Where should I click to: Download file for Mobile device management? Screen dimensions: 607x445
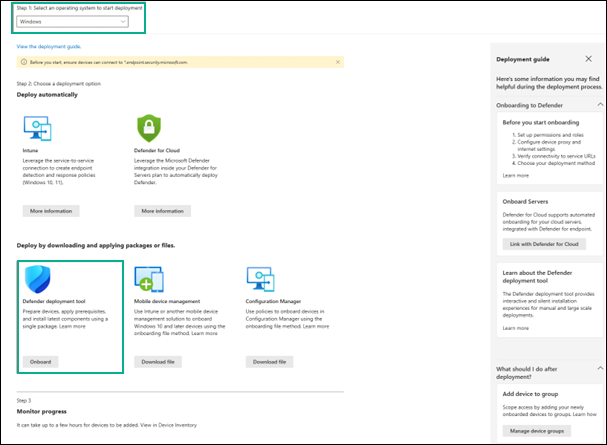[158, 362]
